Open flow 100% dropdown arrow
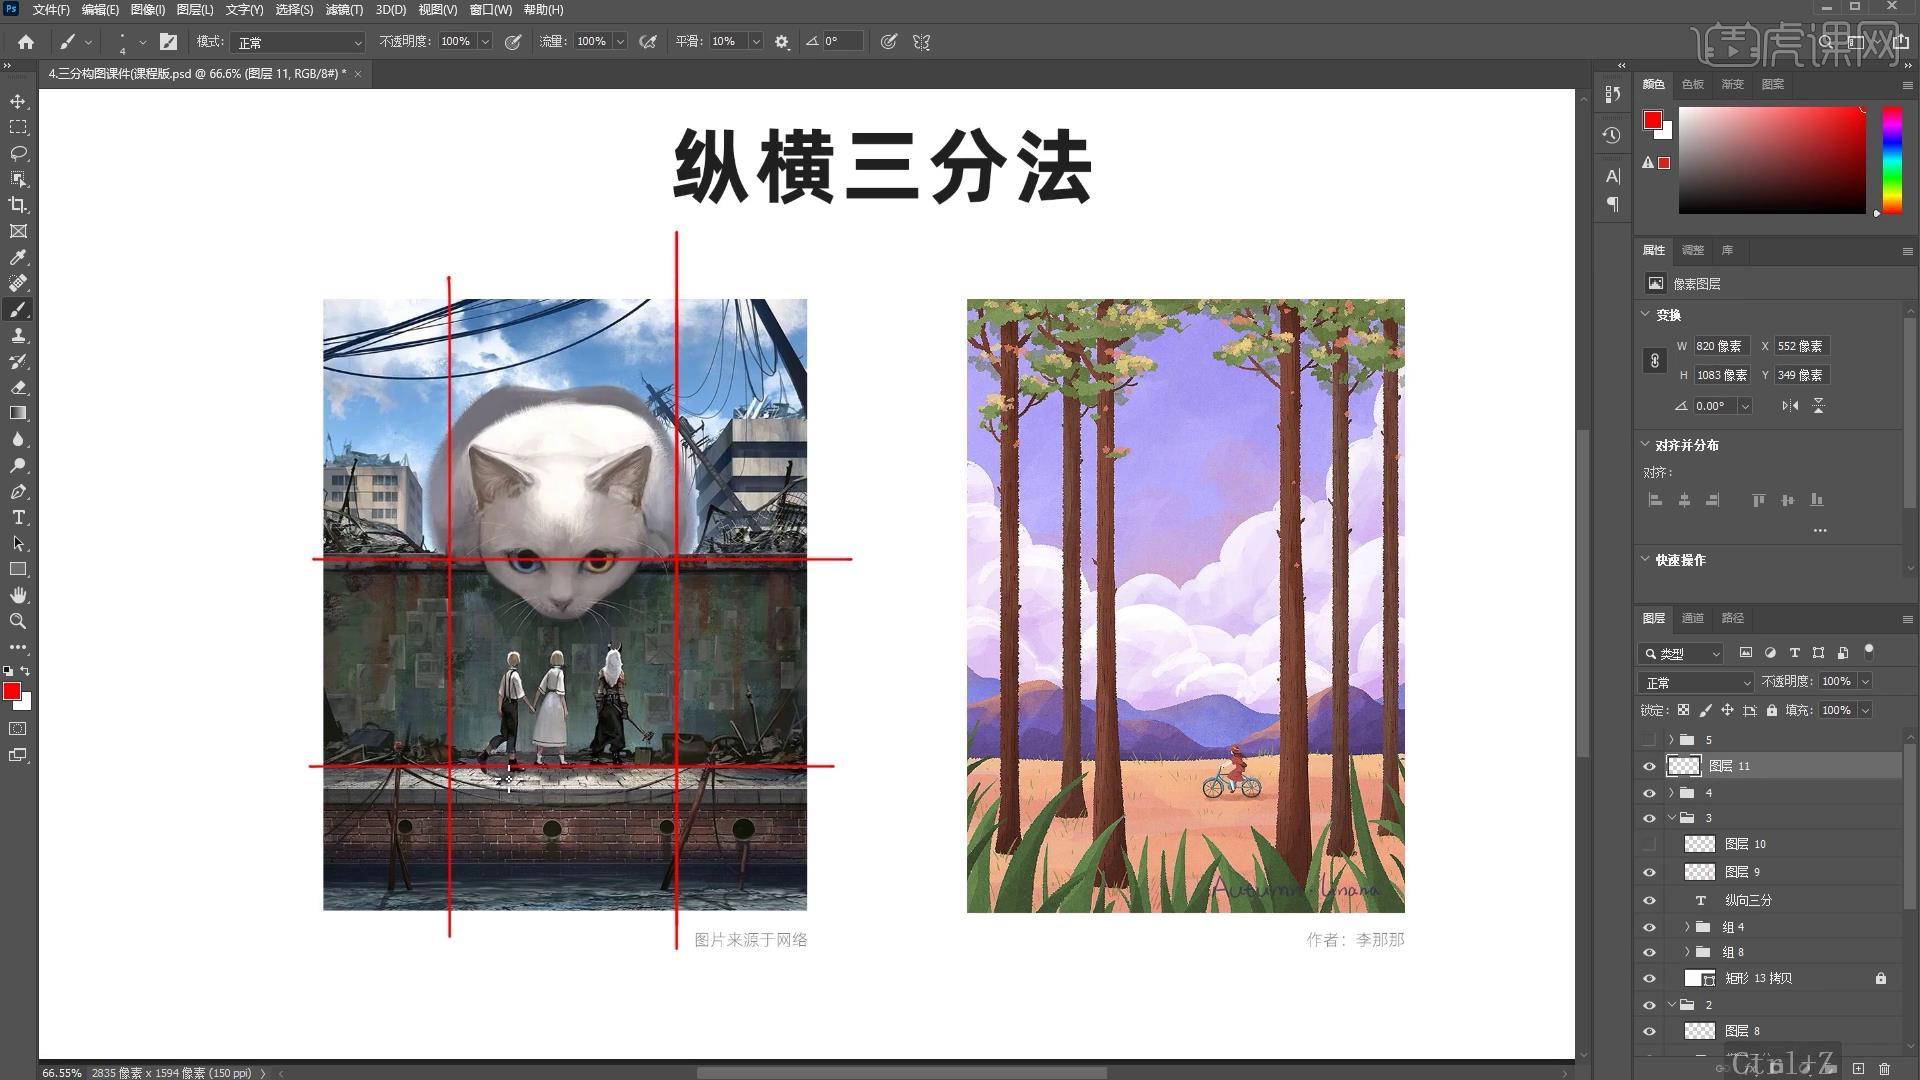Image resolution: width=1920 pixels, height=1080 pixels. (620, 42)
